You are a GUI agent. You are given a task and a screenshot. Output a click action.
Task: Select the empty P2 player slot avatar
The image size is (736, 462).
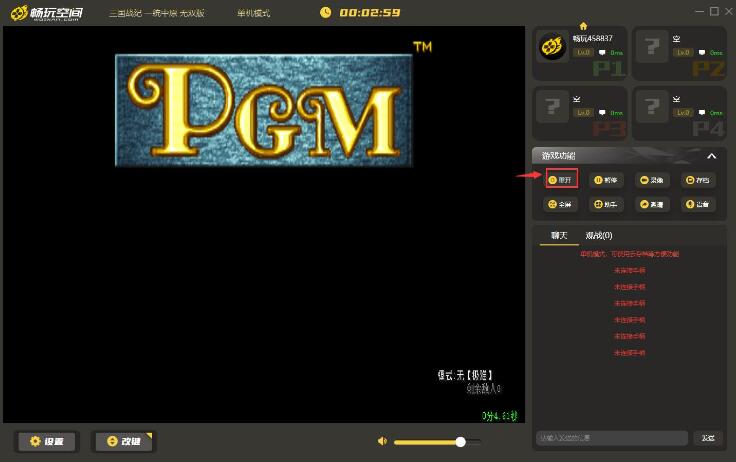point(652,46)
